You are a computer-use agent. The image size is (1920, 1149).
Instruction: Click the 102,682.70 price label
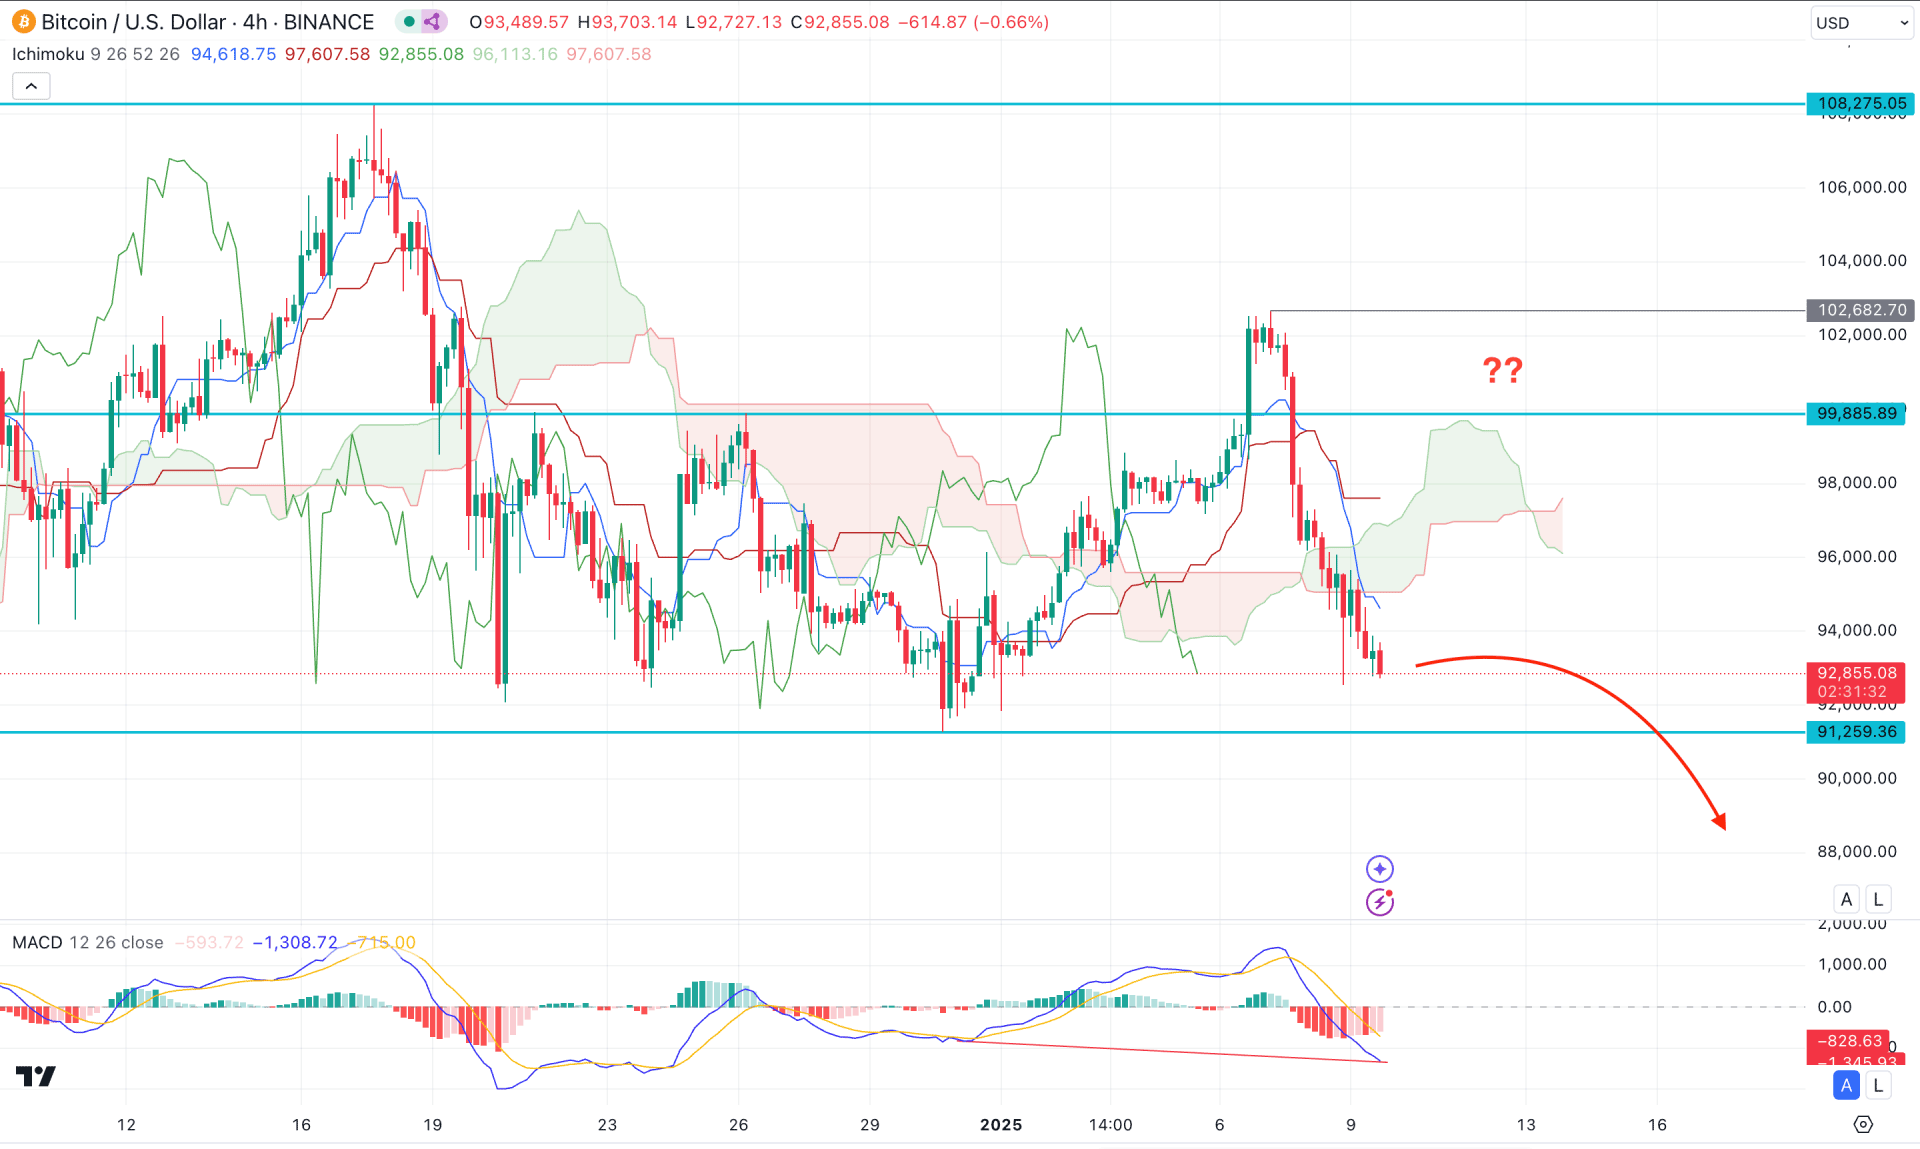1860,310
